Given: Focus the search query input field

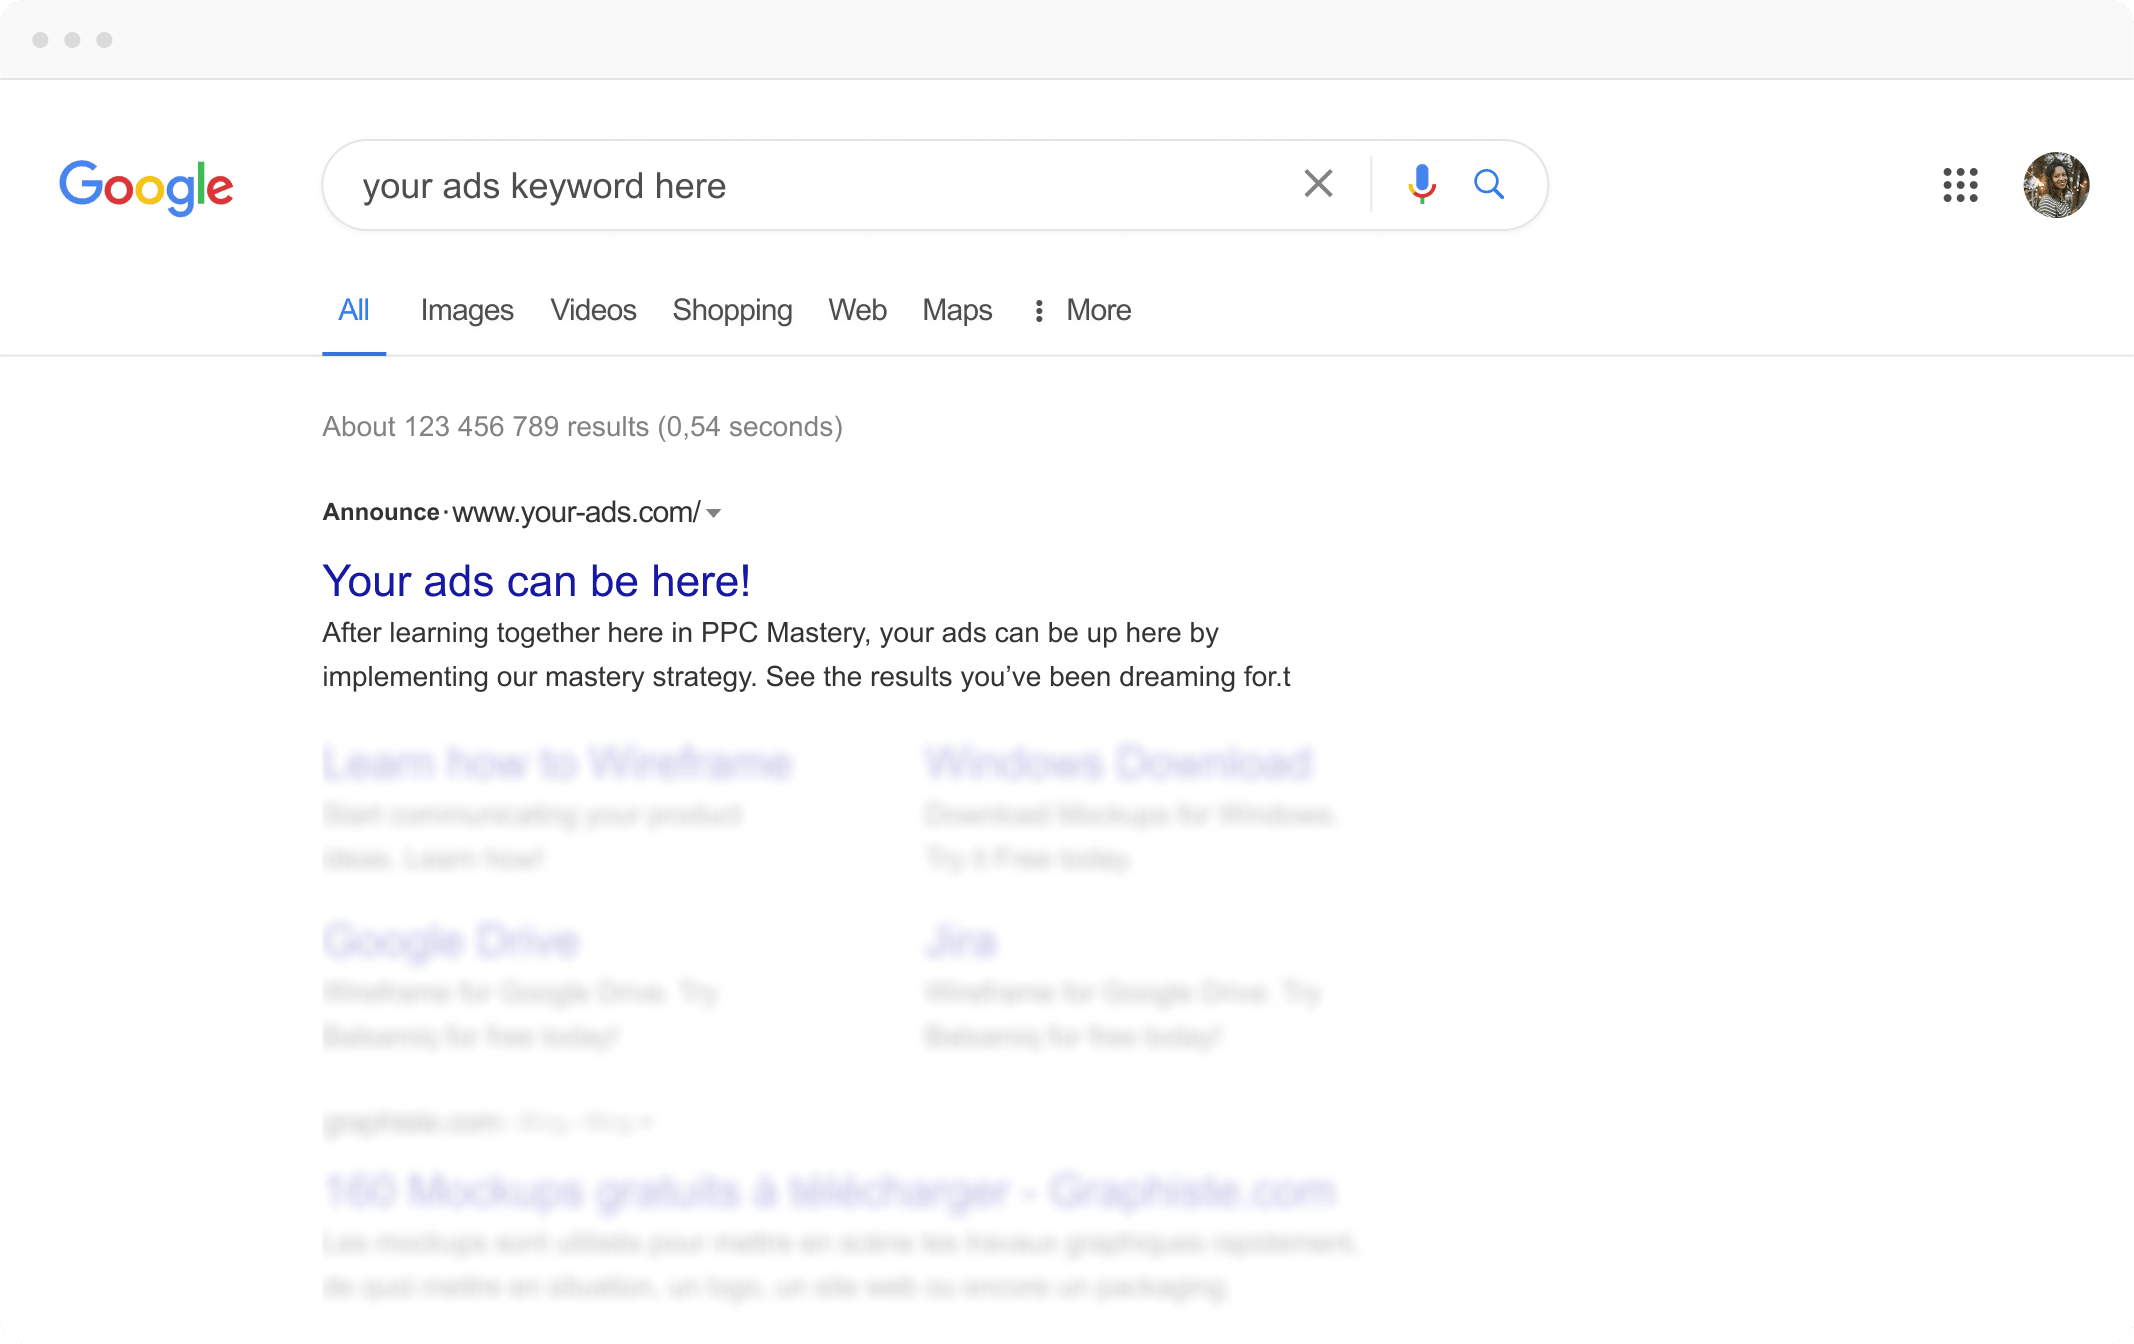Looking at the screenshot, I should (x=800, y=186).
